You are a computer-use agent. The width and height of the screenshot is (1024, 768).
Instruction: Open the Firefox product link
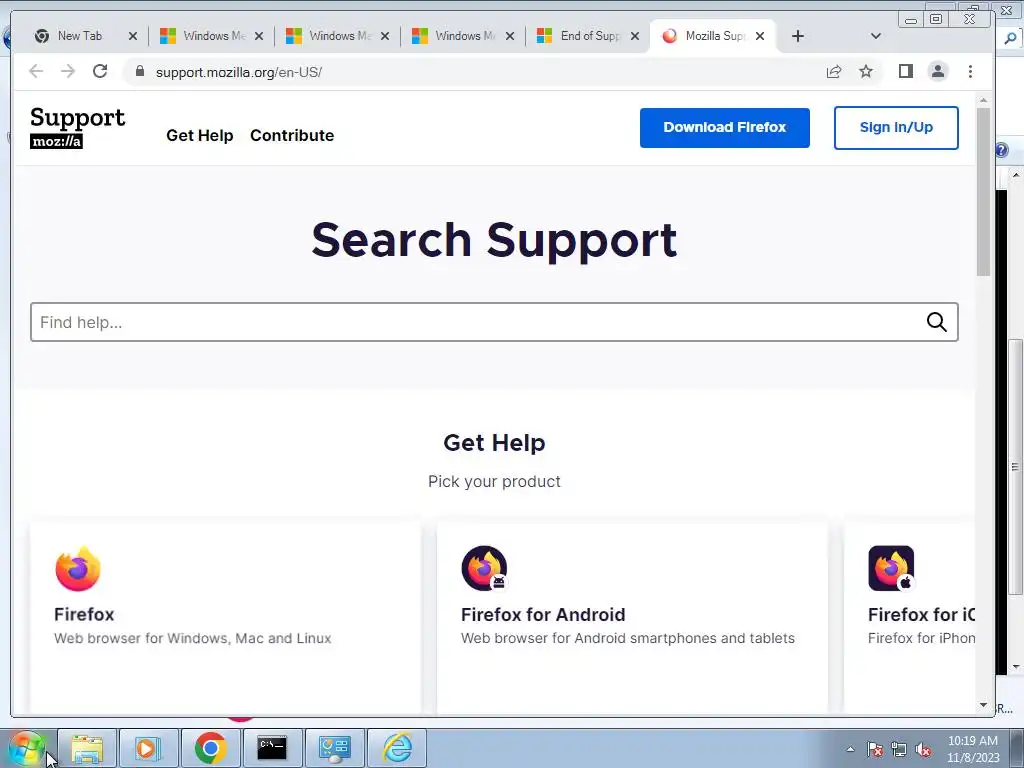(84, 615)
